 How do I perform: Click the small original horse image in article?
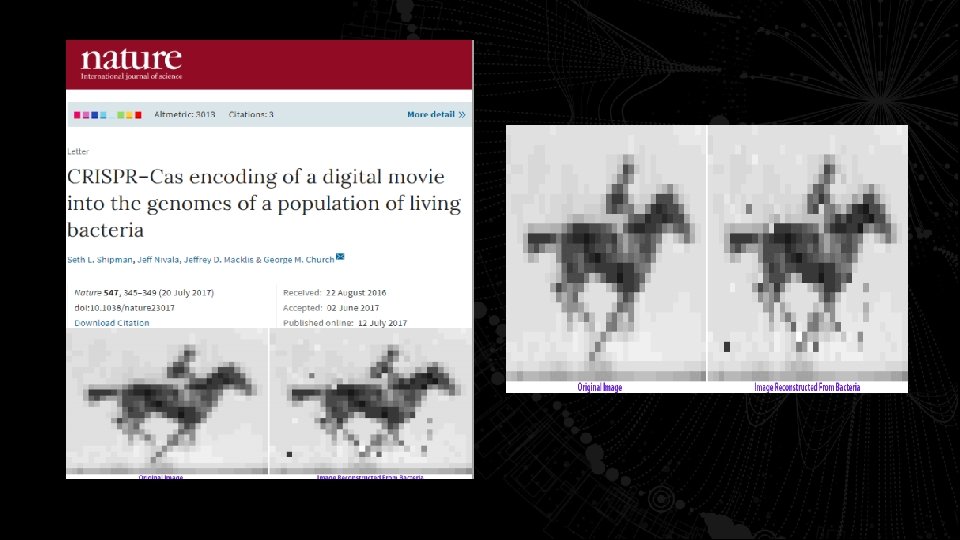[x=167, y=401]
